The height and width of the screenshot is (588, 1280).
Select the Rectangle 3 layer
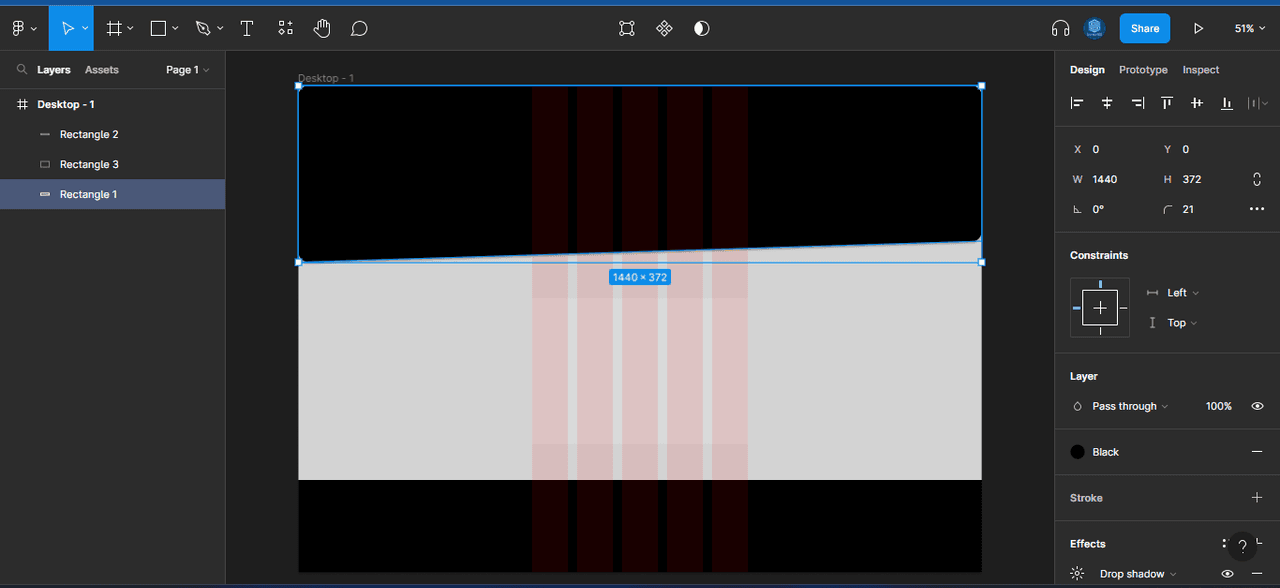(x=89, y=164)
